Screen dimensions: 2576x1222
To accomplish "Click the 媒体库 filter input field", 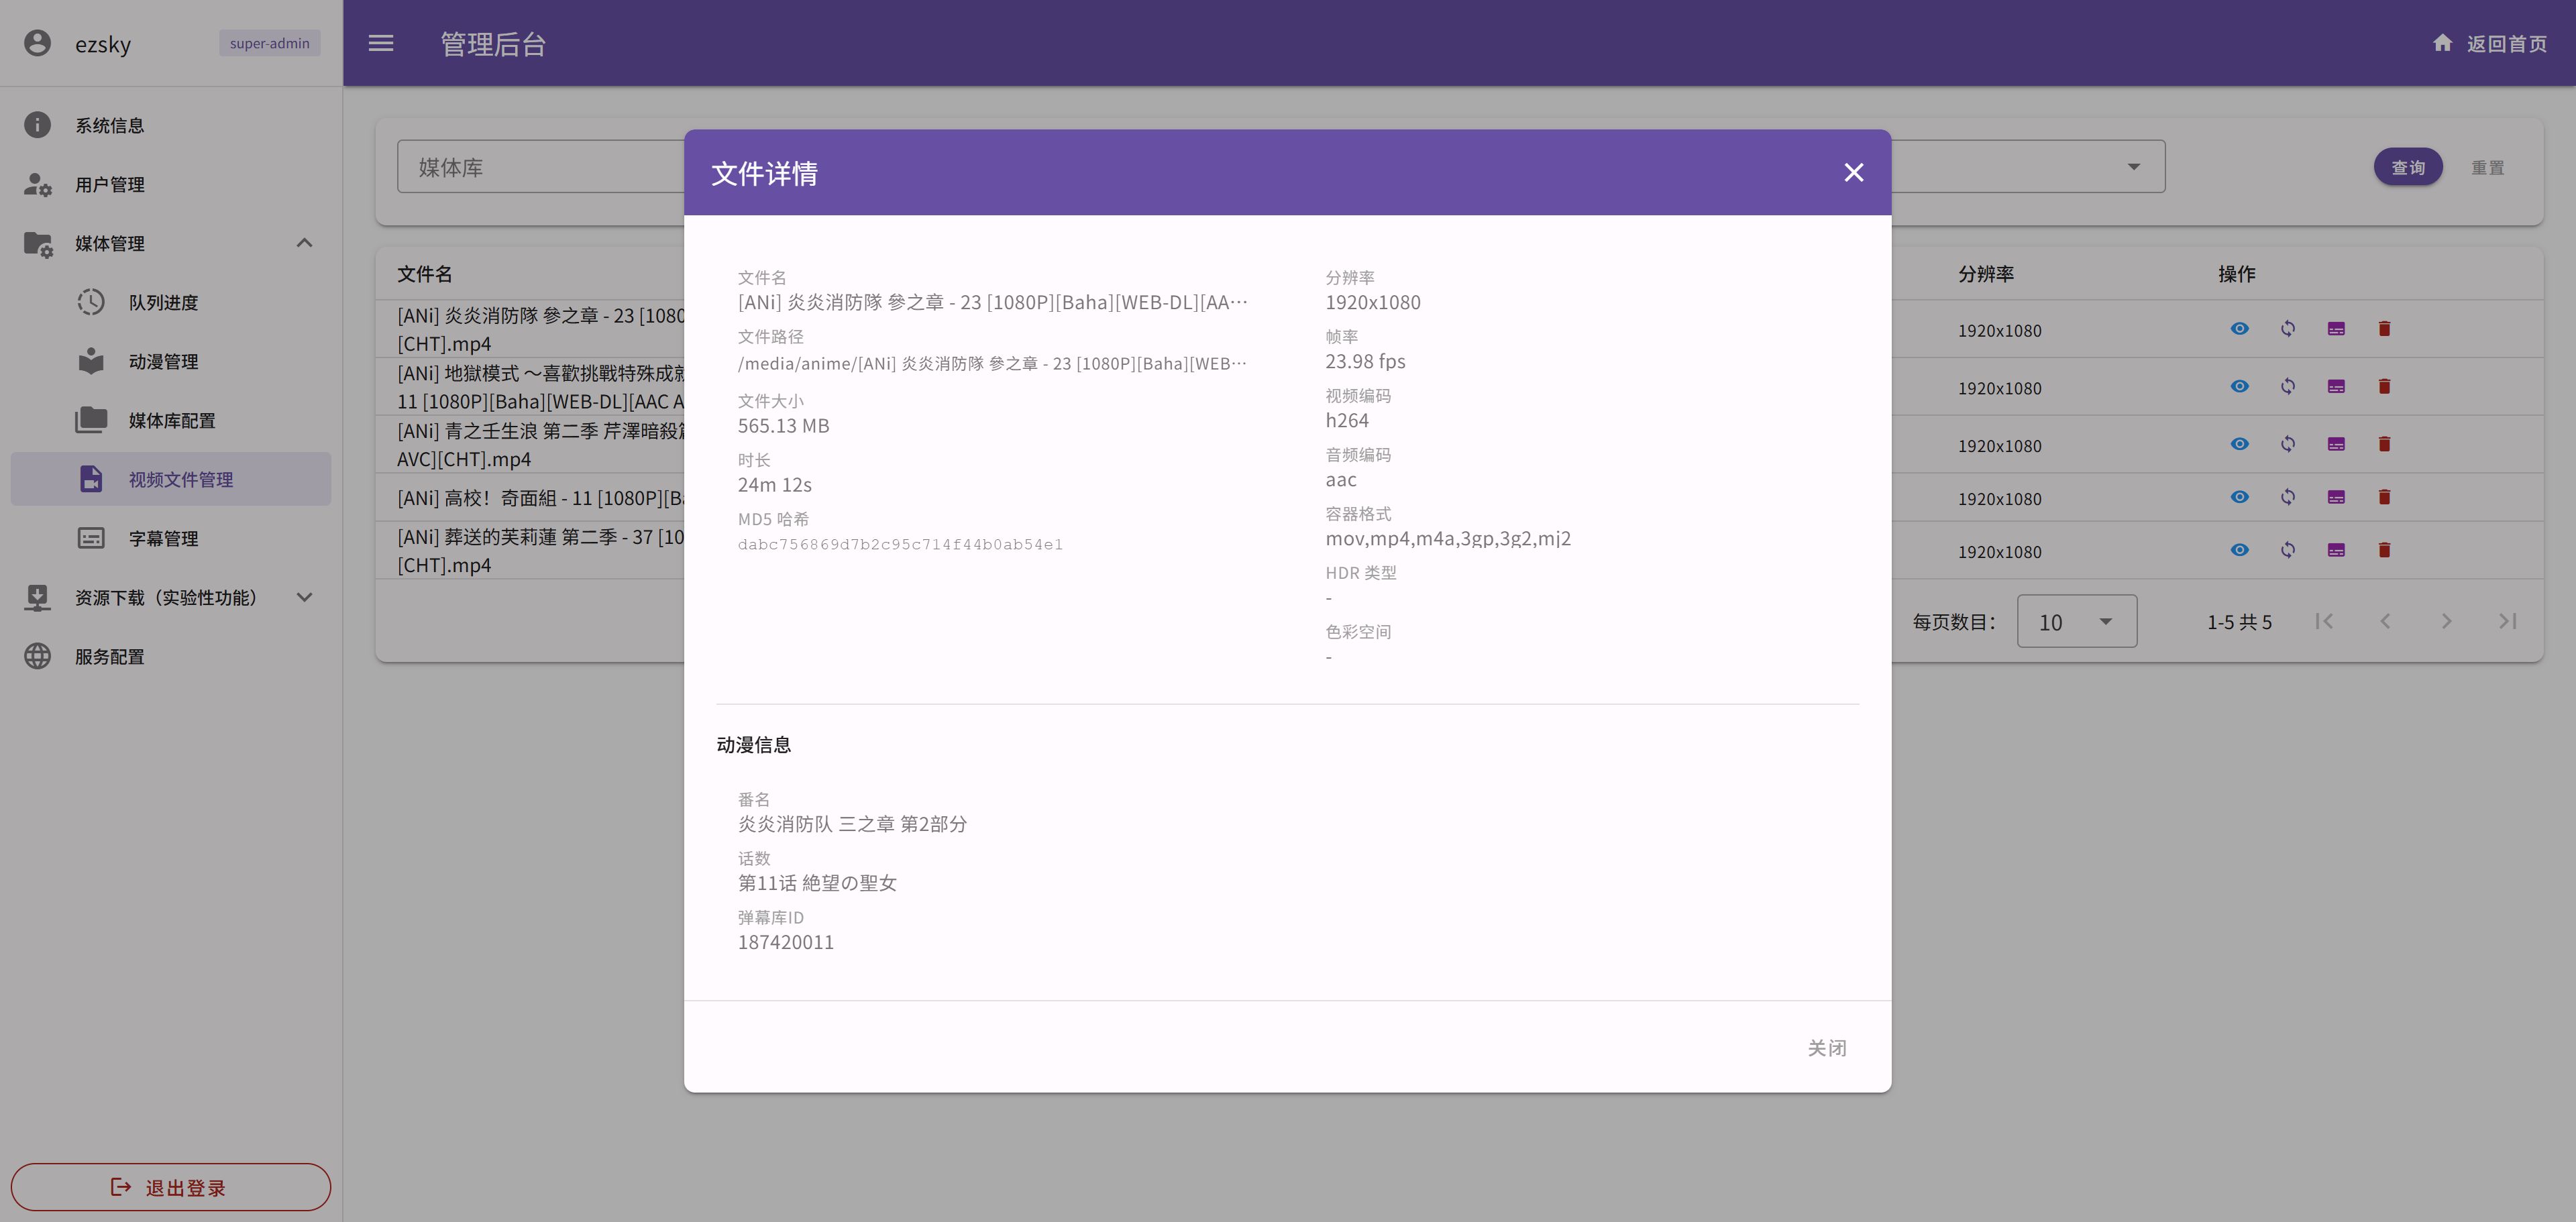I will 540,167.
